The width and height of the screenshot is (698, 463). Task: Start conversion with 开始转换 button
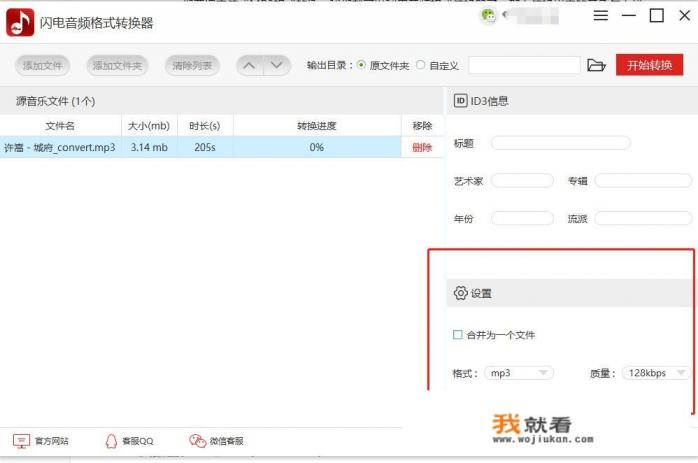[x=649, y=65]
